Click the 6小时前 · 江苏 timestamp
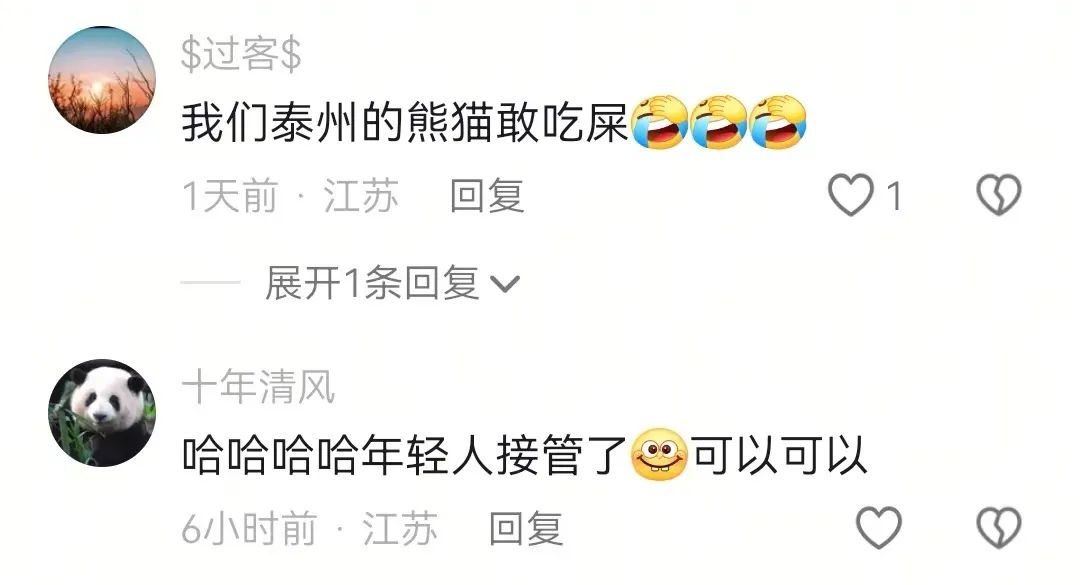This screenshot has width=1080, height=585. click(309, 528)
